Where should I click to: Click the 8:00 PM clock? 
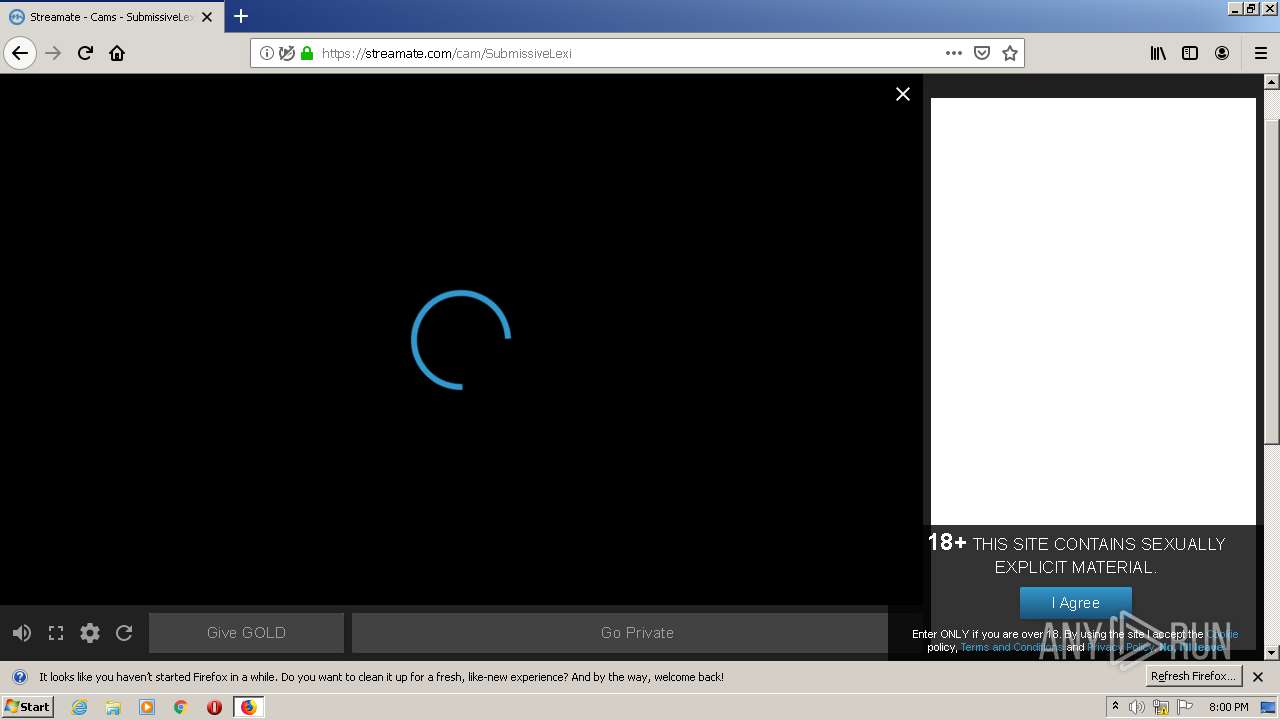point(1228,707)
